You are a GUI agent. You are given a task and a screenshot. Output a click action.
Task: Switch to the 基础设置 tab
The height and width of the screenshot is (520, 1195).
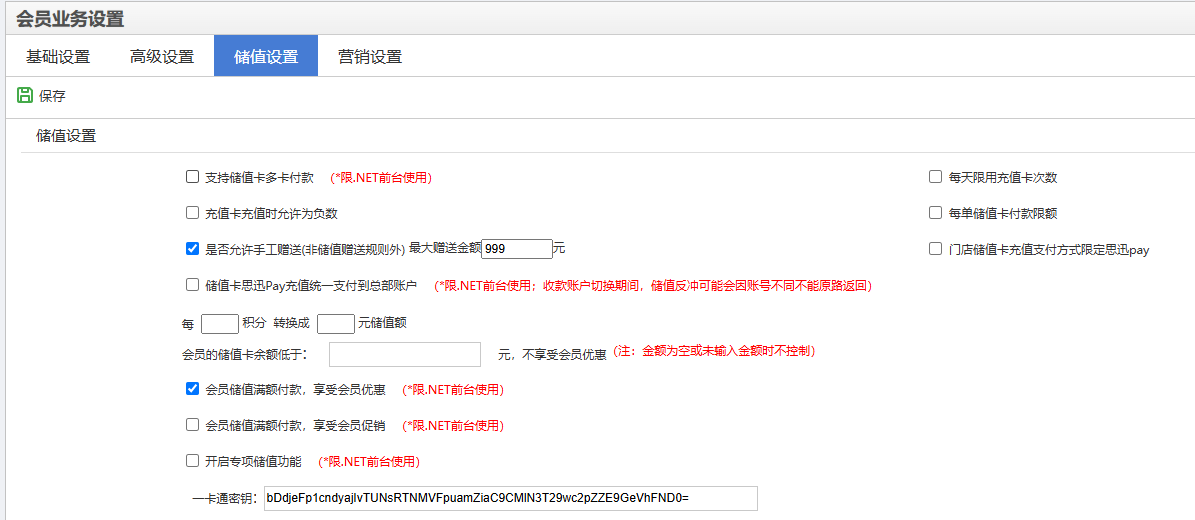pos(58,57)
